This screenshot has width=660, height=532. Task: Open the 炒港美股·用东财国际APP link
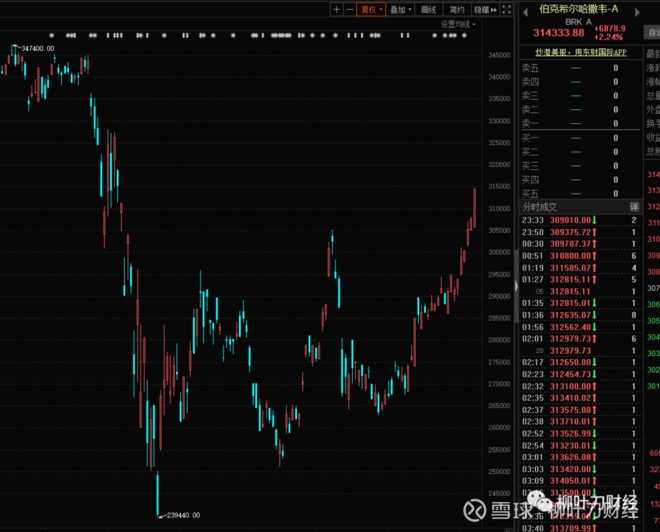pyautogui.click(x=580, y=52)
